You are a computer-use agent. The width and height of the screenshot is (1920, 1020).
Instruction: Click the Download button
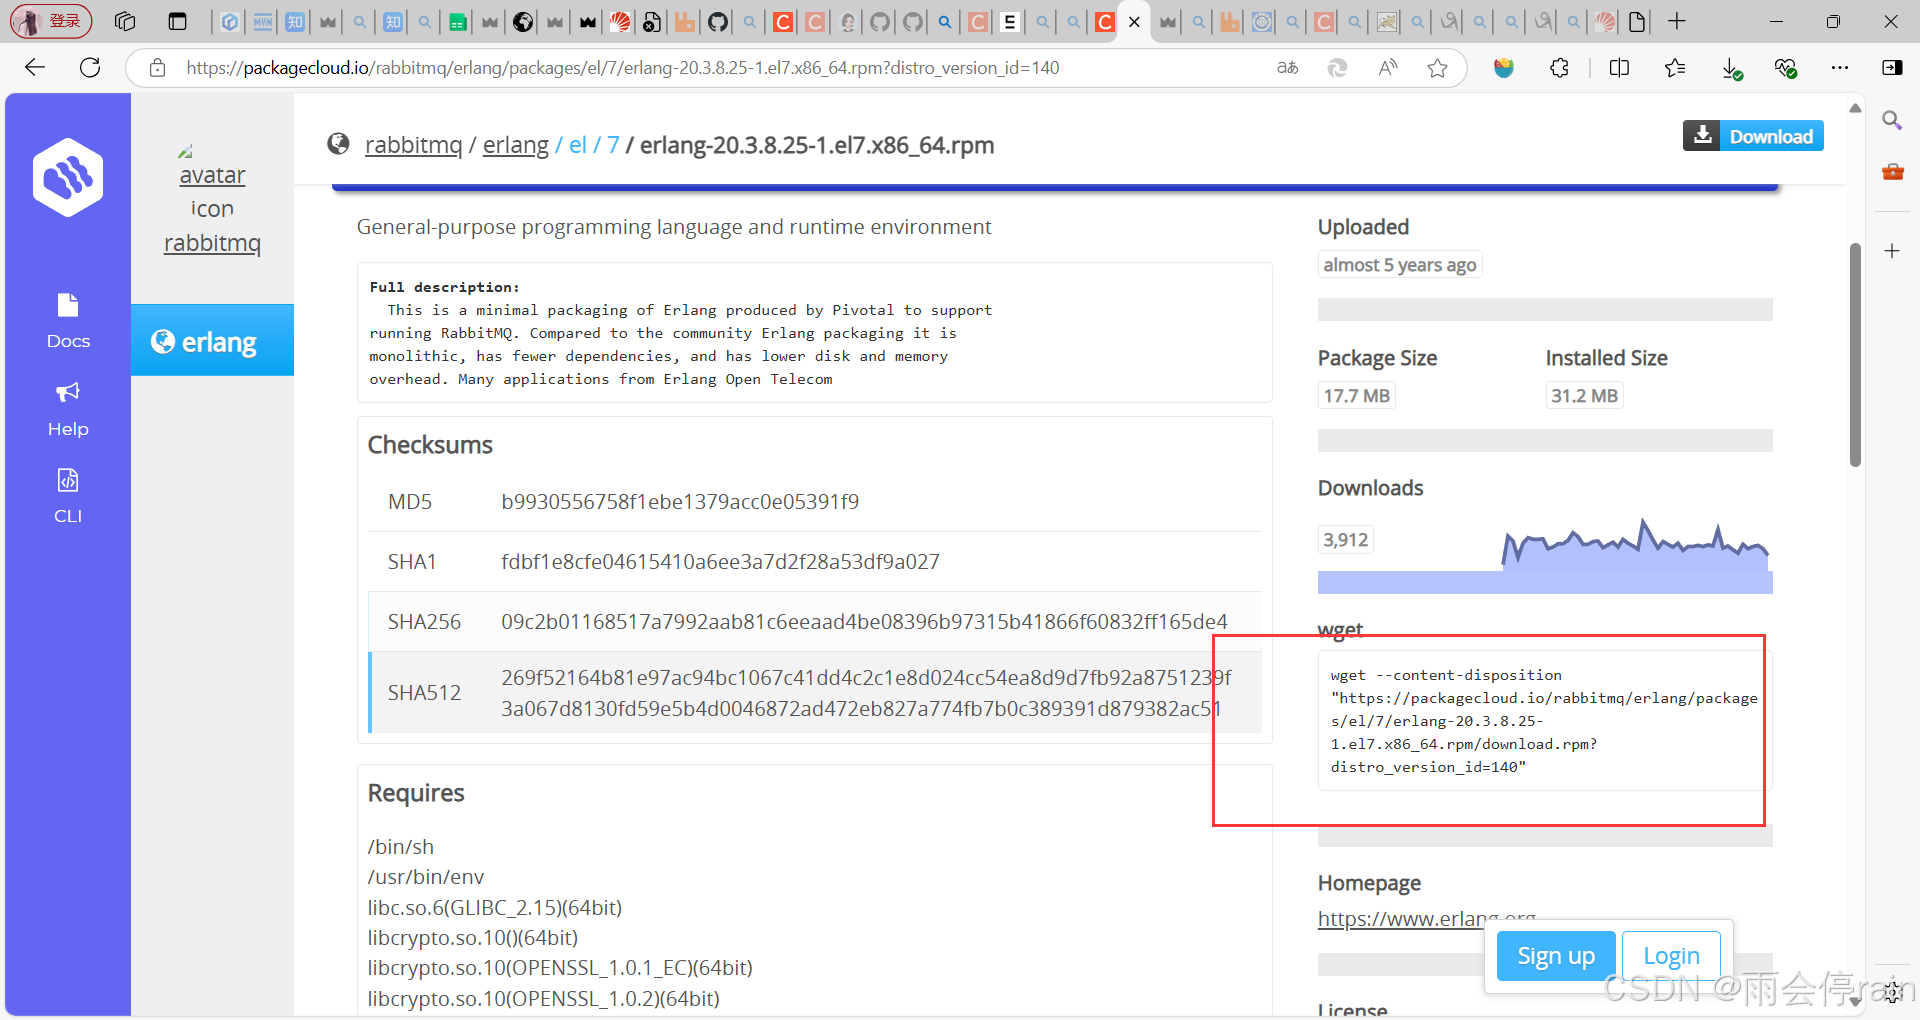click(1753, 136)
